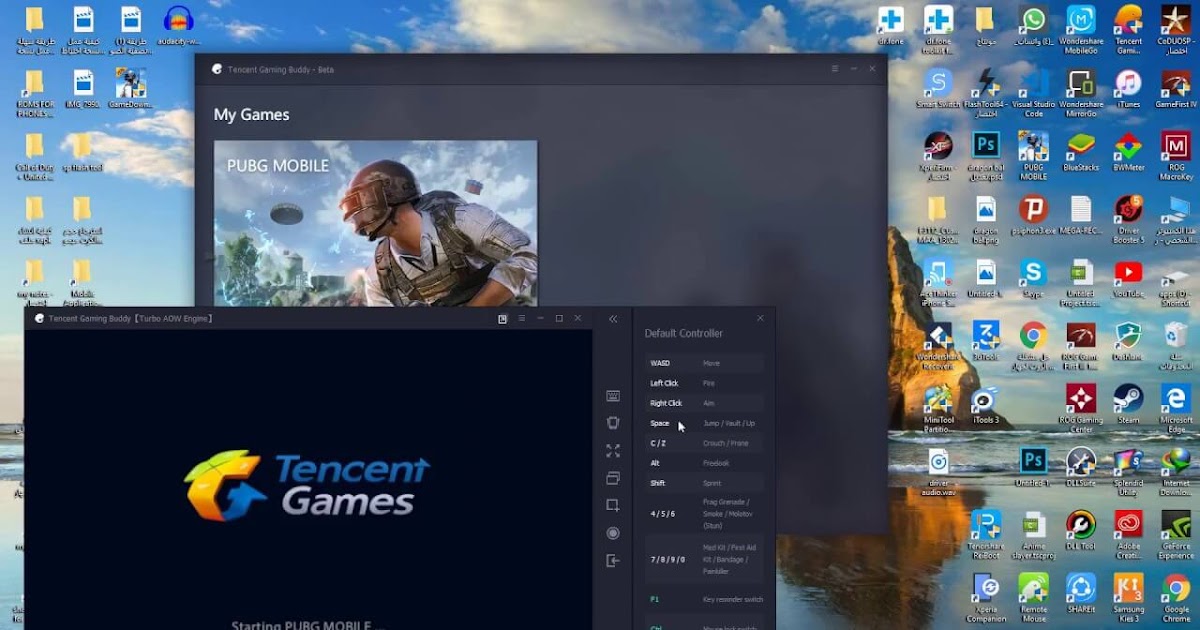Click the pin icon in the emulator title bar
Viewport: 1200px width, 630px height.
point(503,318)
